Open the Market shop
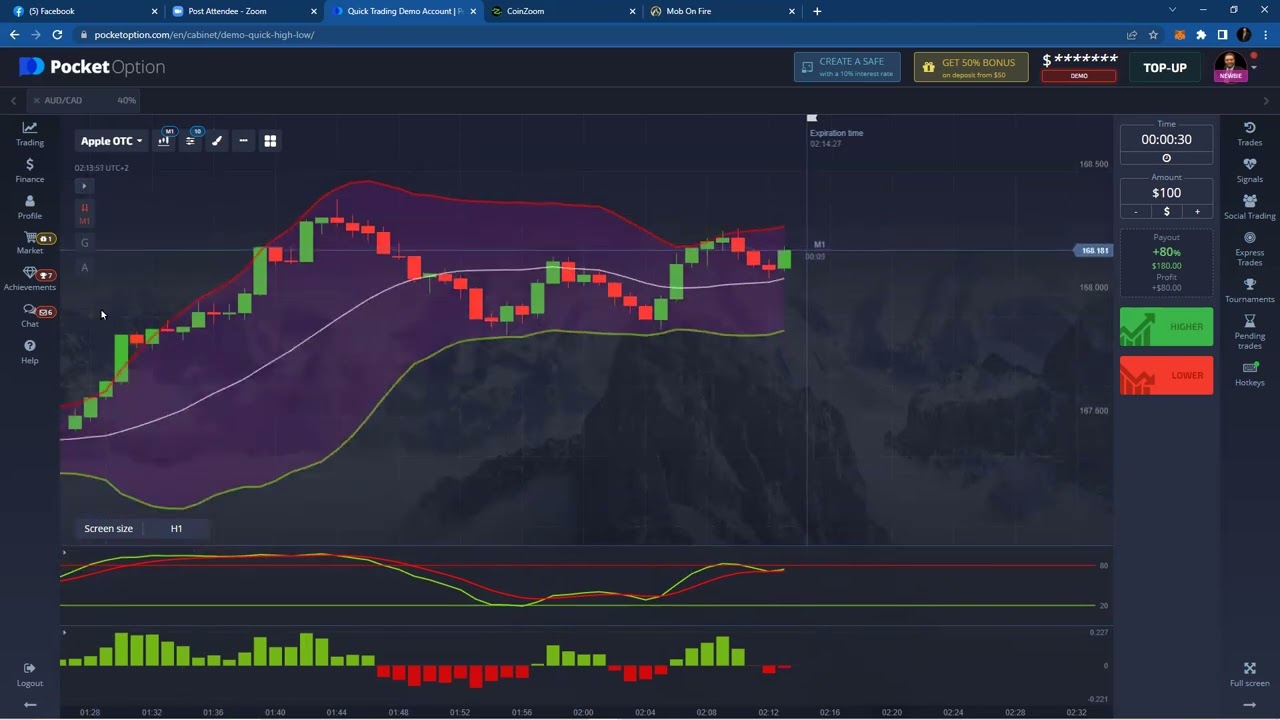This screenshot has height=720, width=1280. (30, 243)
